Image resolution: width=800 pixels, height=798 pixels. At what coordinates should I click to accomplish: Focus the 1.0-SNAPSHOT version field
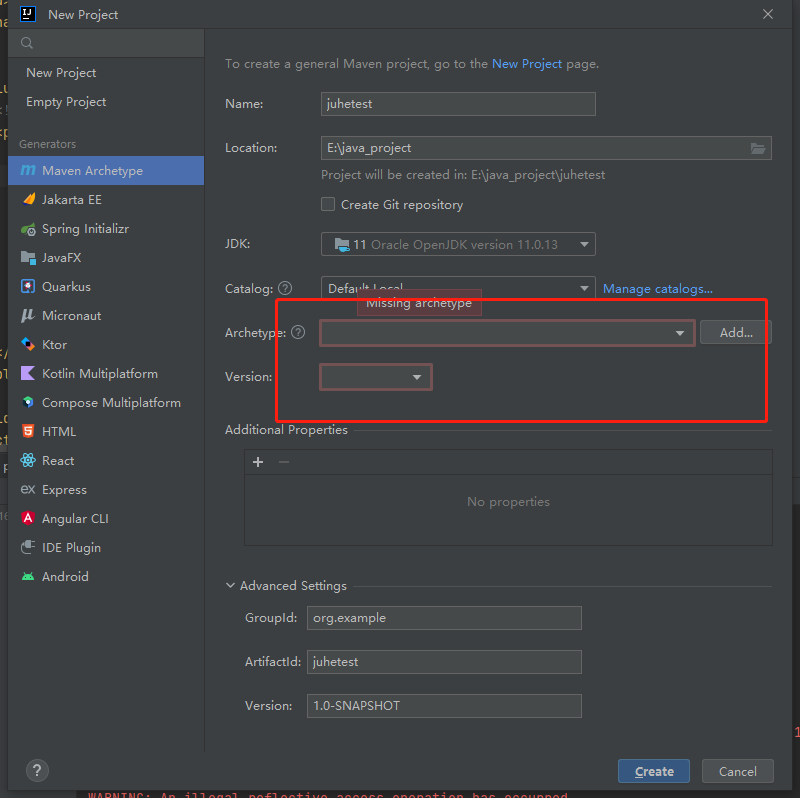point(444,706)
